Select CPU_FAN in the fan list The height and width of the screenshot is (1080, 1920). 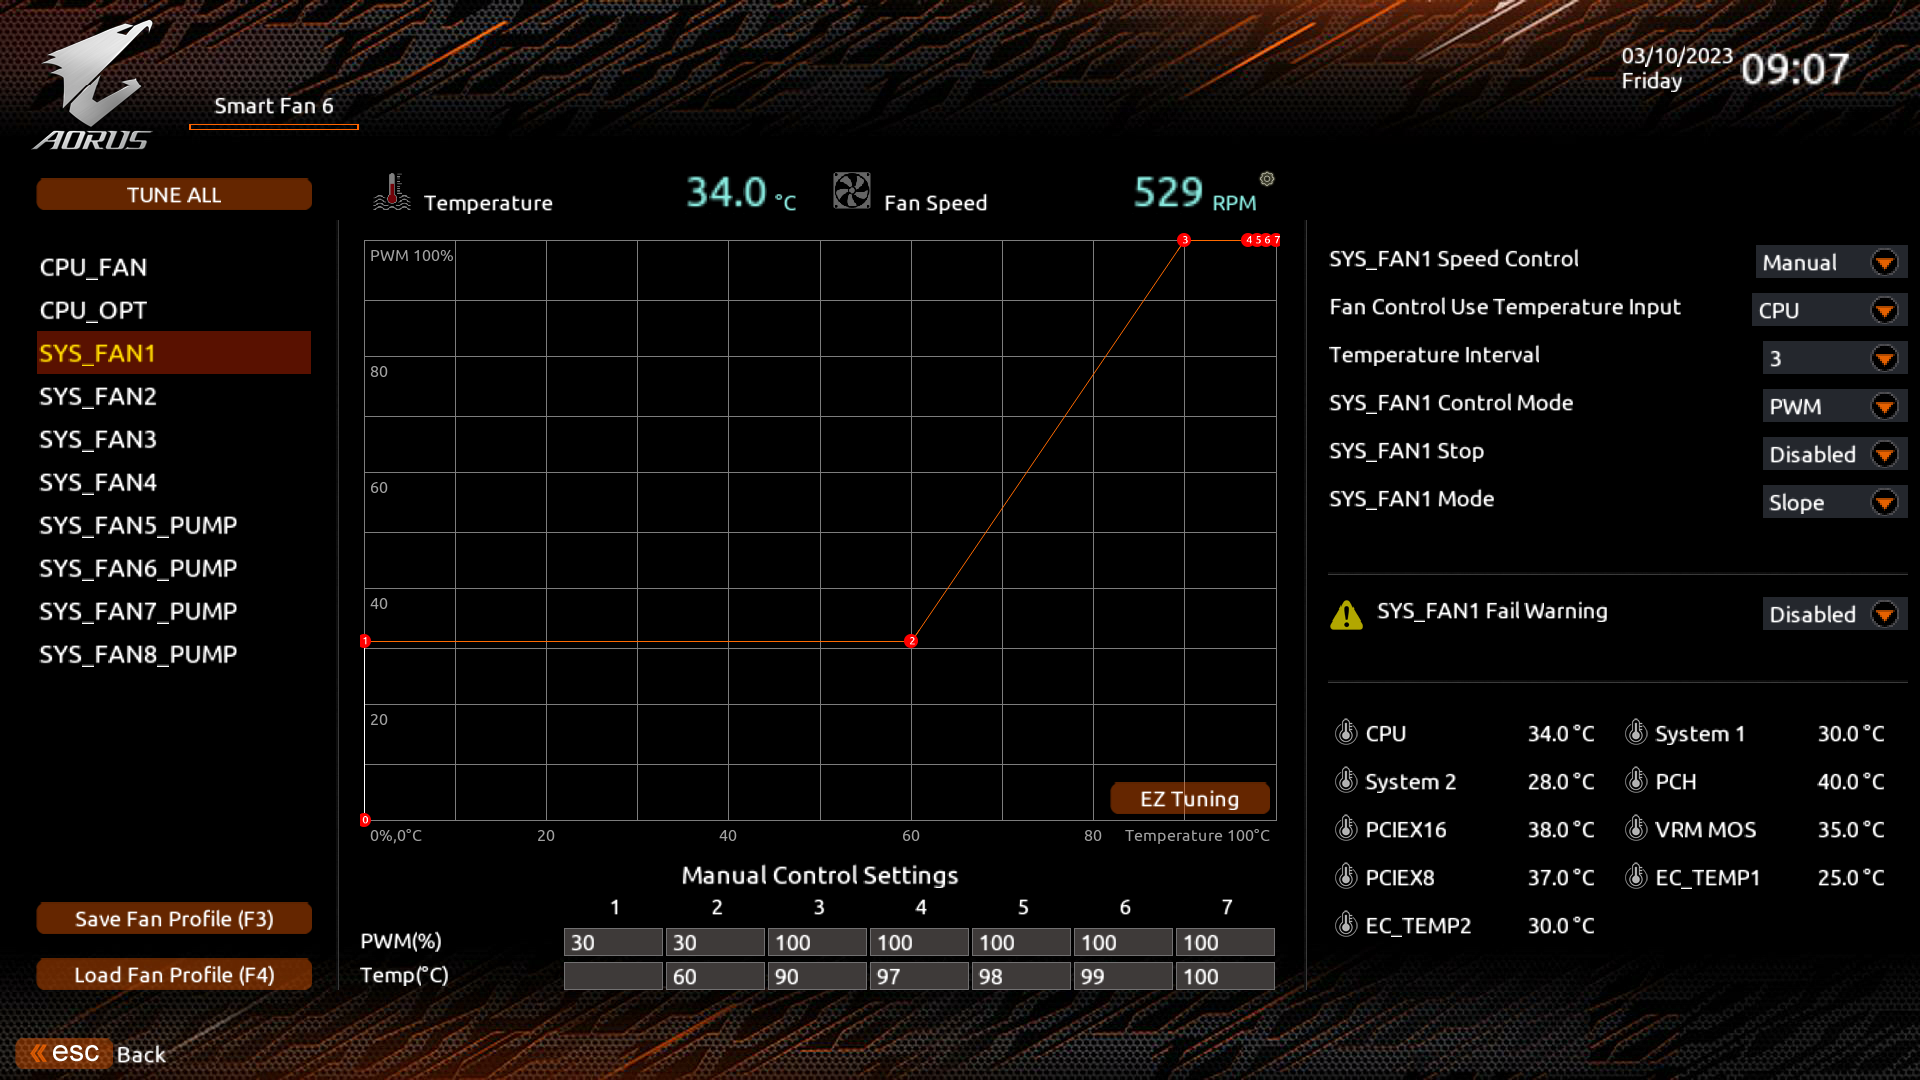[93, 268]
